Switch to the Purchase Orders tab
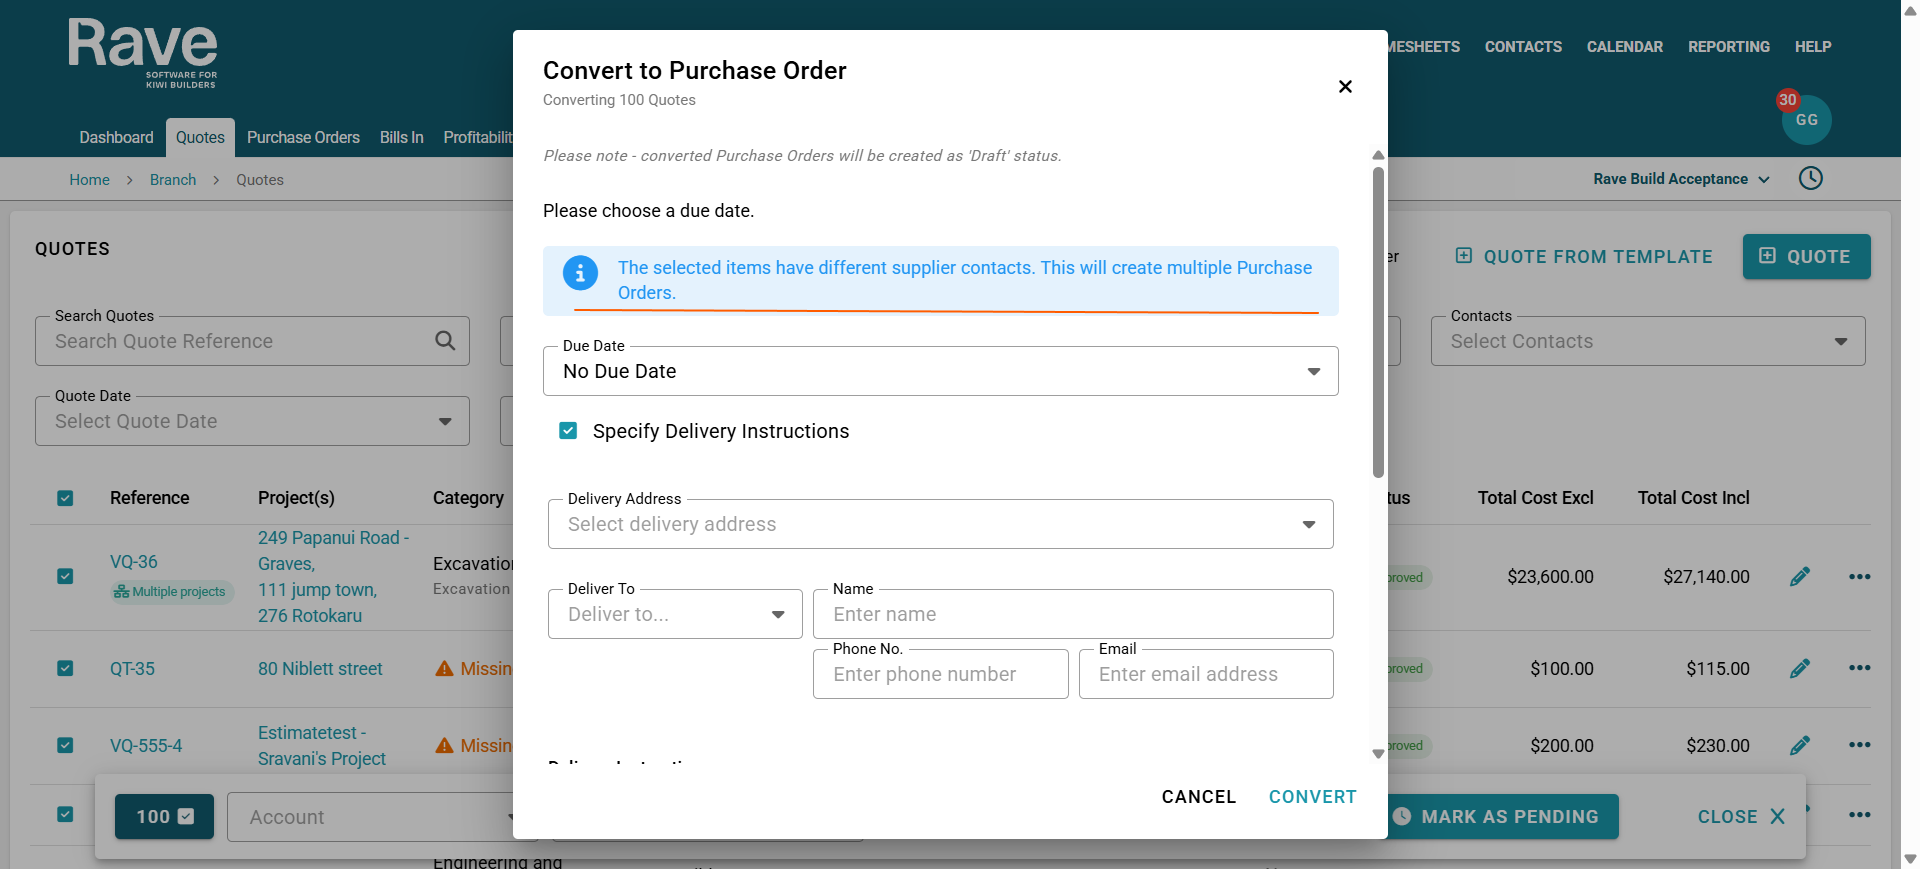Screen dimensions: 1920x869 (303, 138)
